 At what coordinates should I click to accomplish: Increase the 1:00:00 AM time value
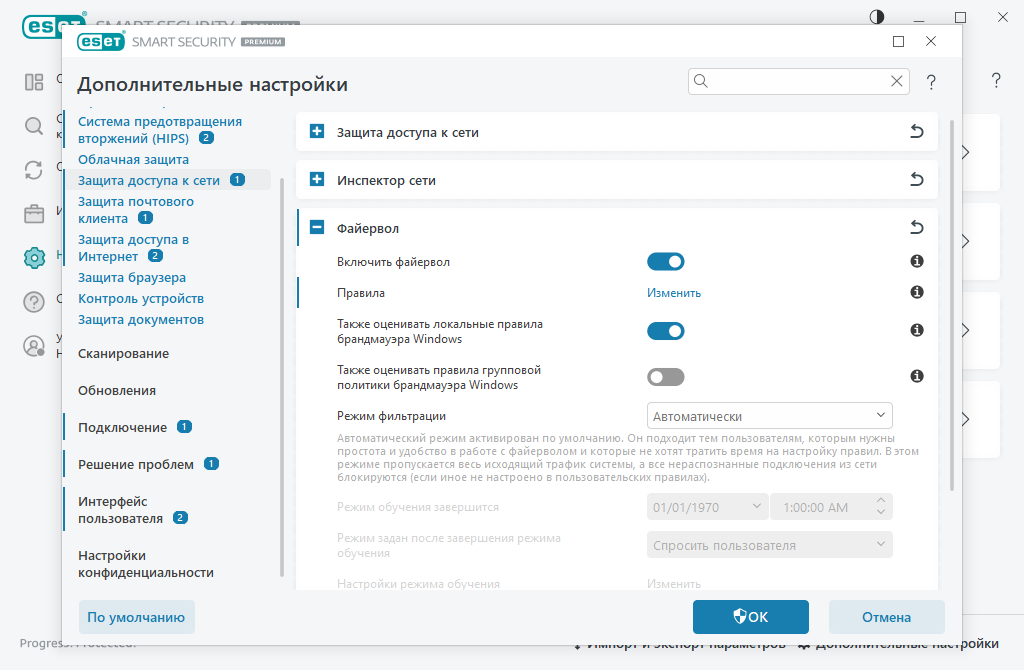(880, 501)
